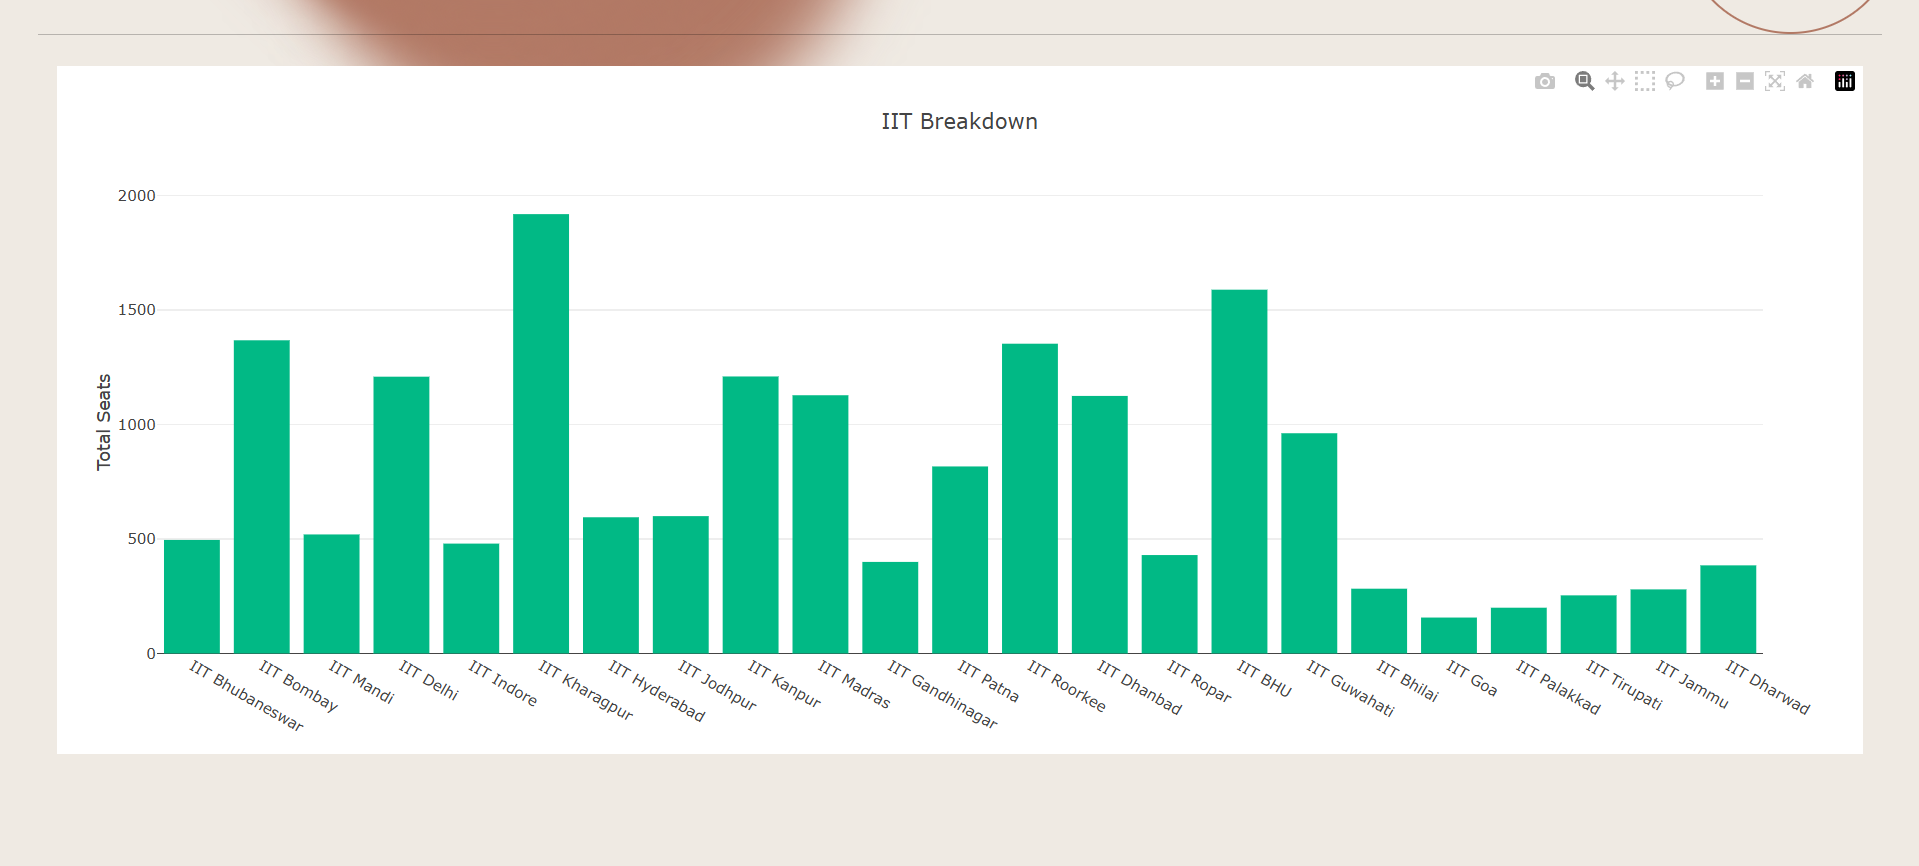Viewport: 1919px width, 866px height.
Task: Click the 'IIT Dharwad' x-axis label
Action: click(1768, 687)
